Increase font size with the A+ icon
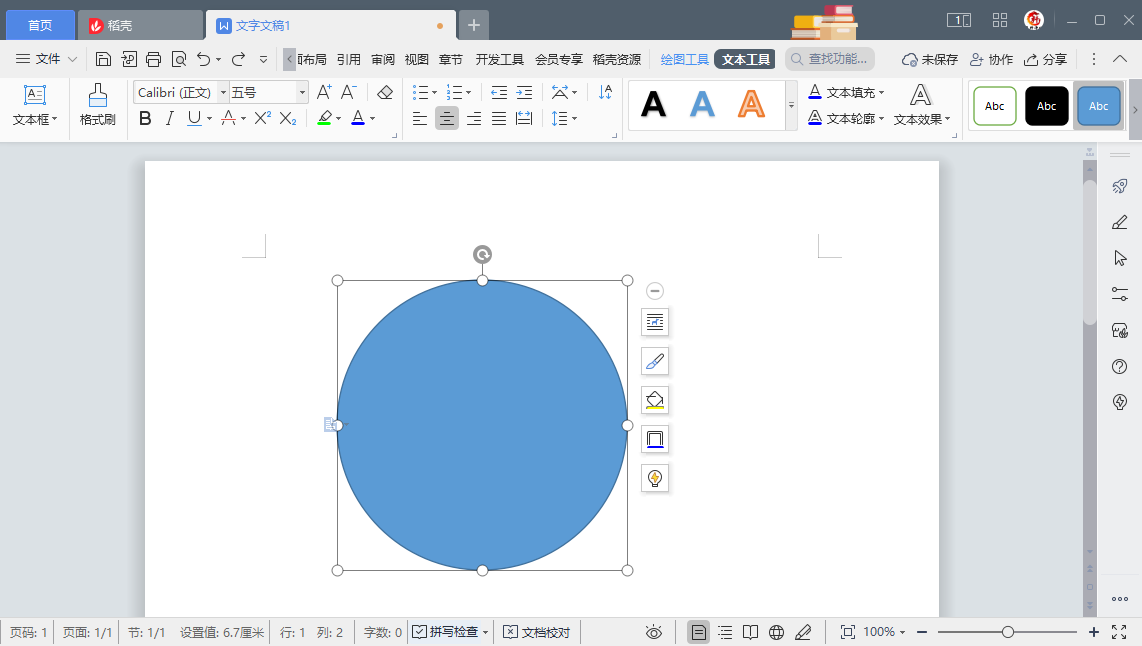1142x646 pixels. click(324, 92)
